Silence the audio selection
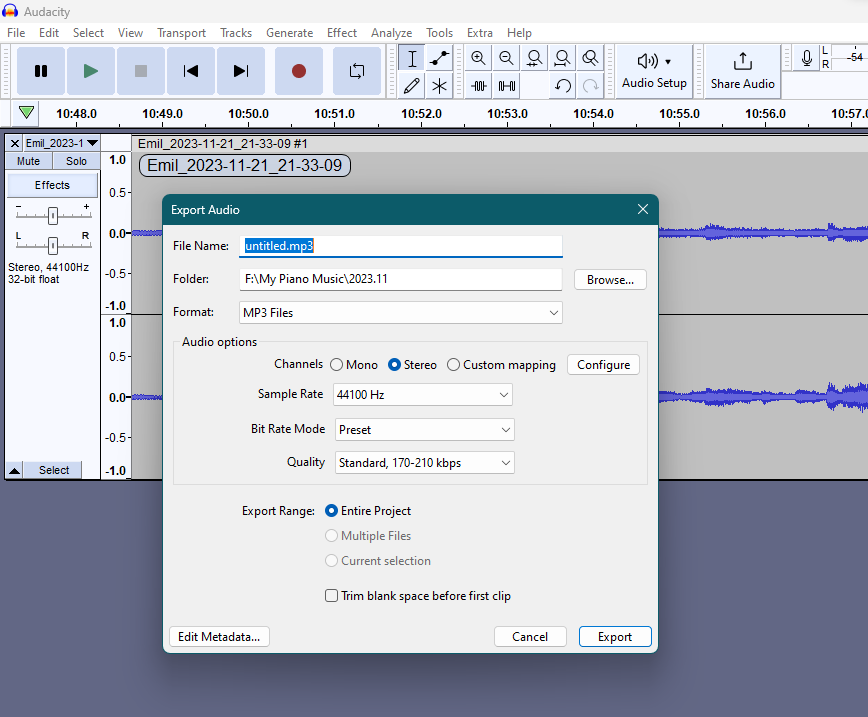The image size is (868, 717). click(x=506, y=85)
